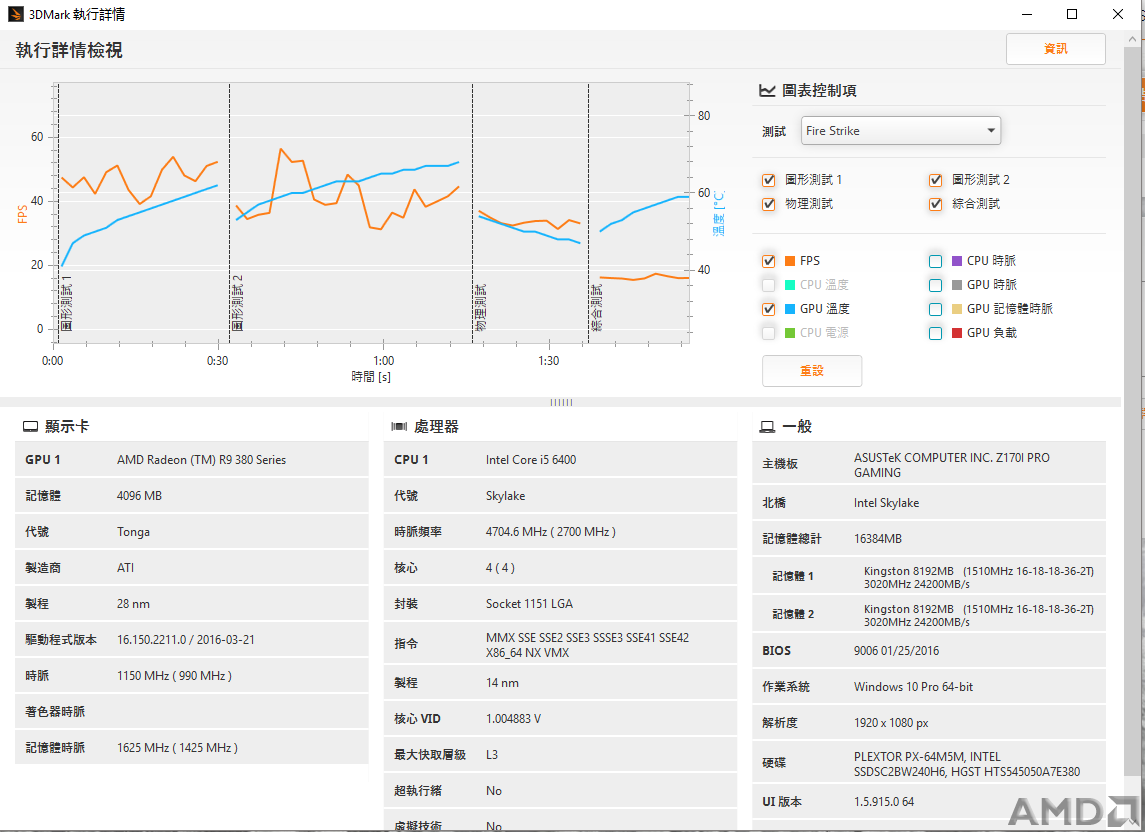Click the 時間 [s] axis label
Image resolution: width=1145 pixels, height=832 pixels.
(371, 377)
